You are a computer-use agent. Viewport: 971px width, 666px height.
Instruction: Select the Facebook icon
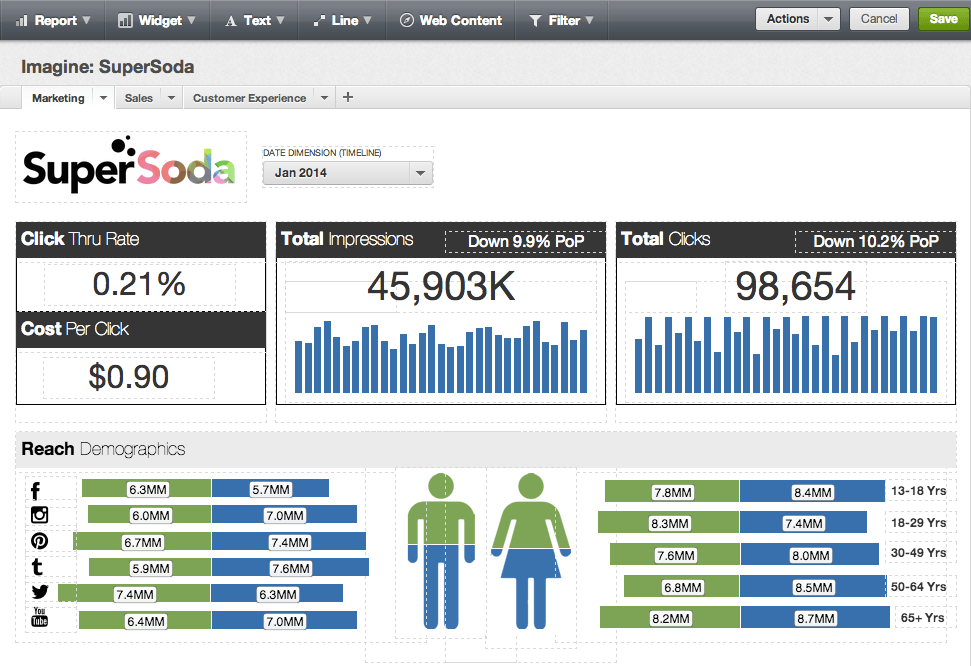[x=35, y=491]
